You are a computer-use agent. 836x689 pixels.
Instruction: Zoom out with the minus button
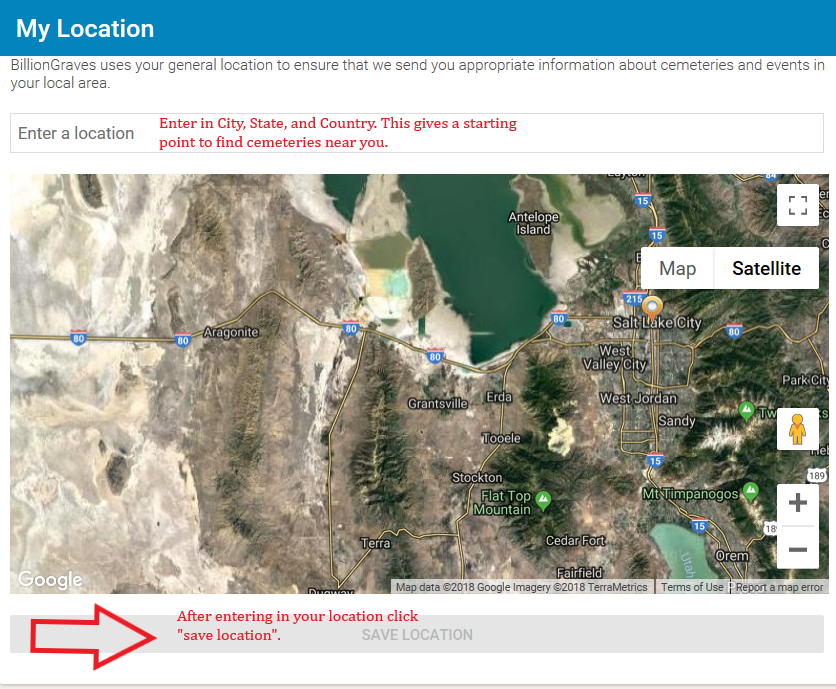[x=798, y=549]
